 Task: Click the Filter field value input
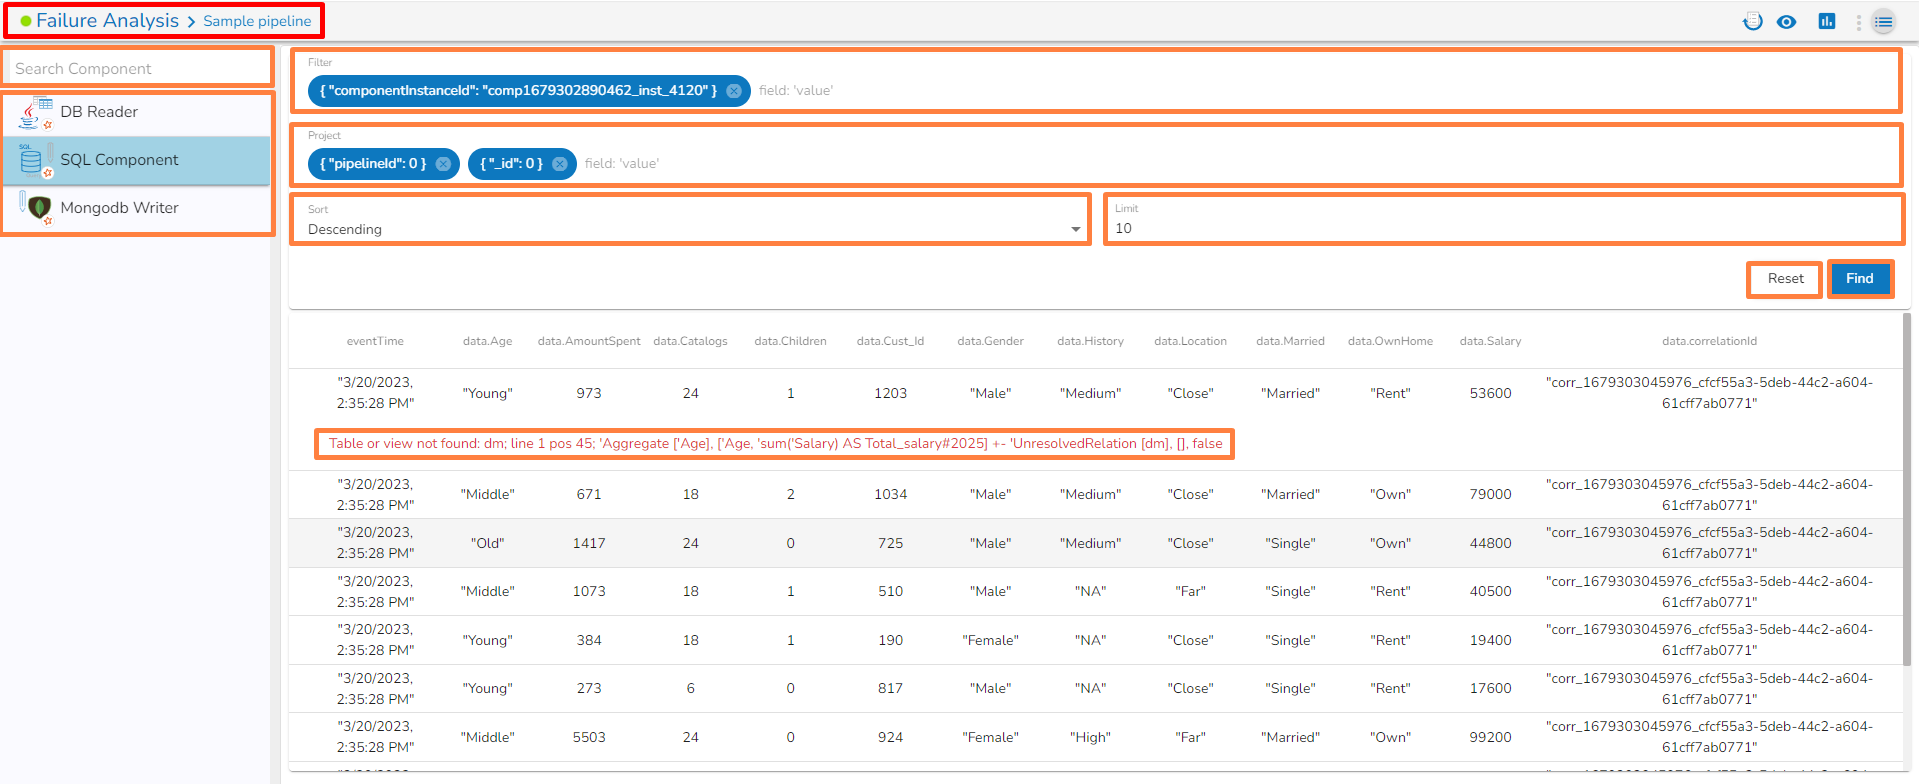(1320, 91)
